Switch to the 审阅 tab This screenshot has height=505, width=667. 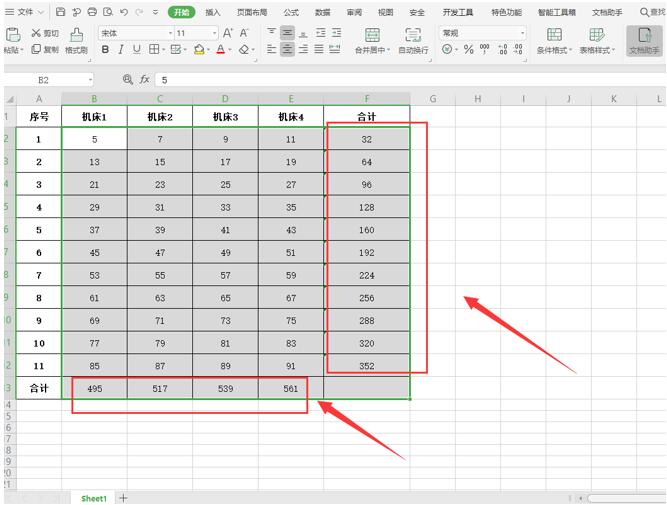(354, 12)
